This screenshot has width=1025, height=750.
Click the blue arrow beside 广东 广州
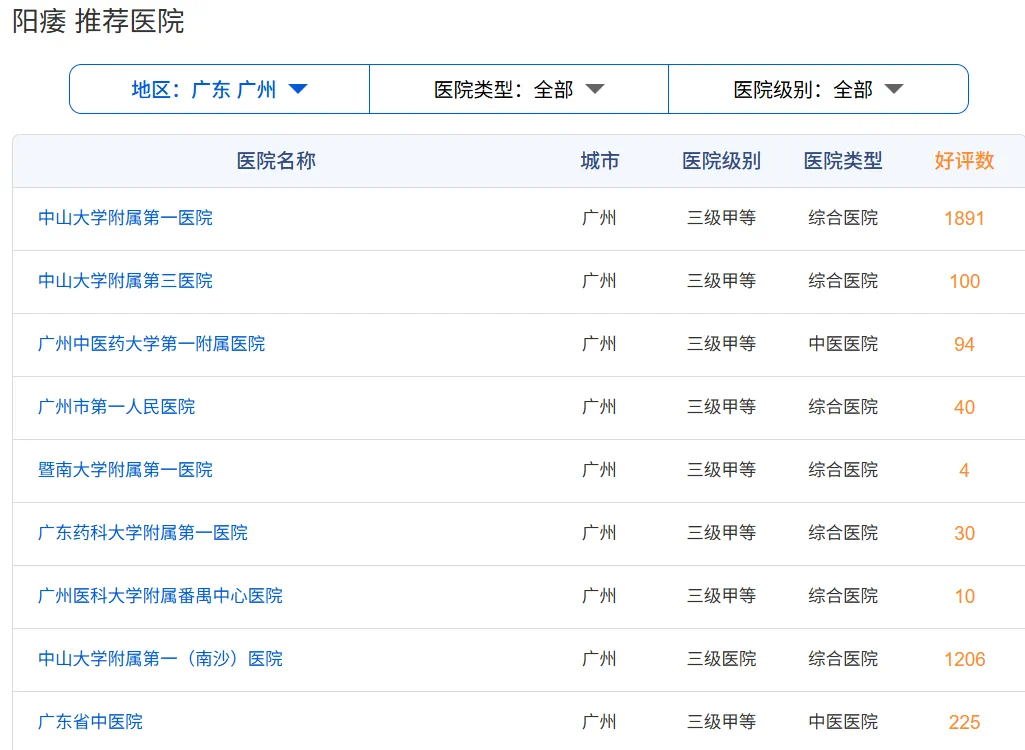298,89
